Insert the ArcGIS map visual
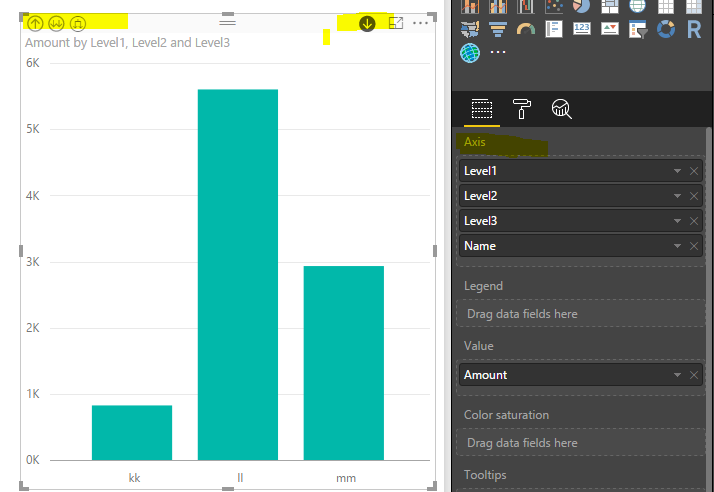The image size is (714, 492). [469, 53]
